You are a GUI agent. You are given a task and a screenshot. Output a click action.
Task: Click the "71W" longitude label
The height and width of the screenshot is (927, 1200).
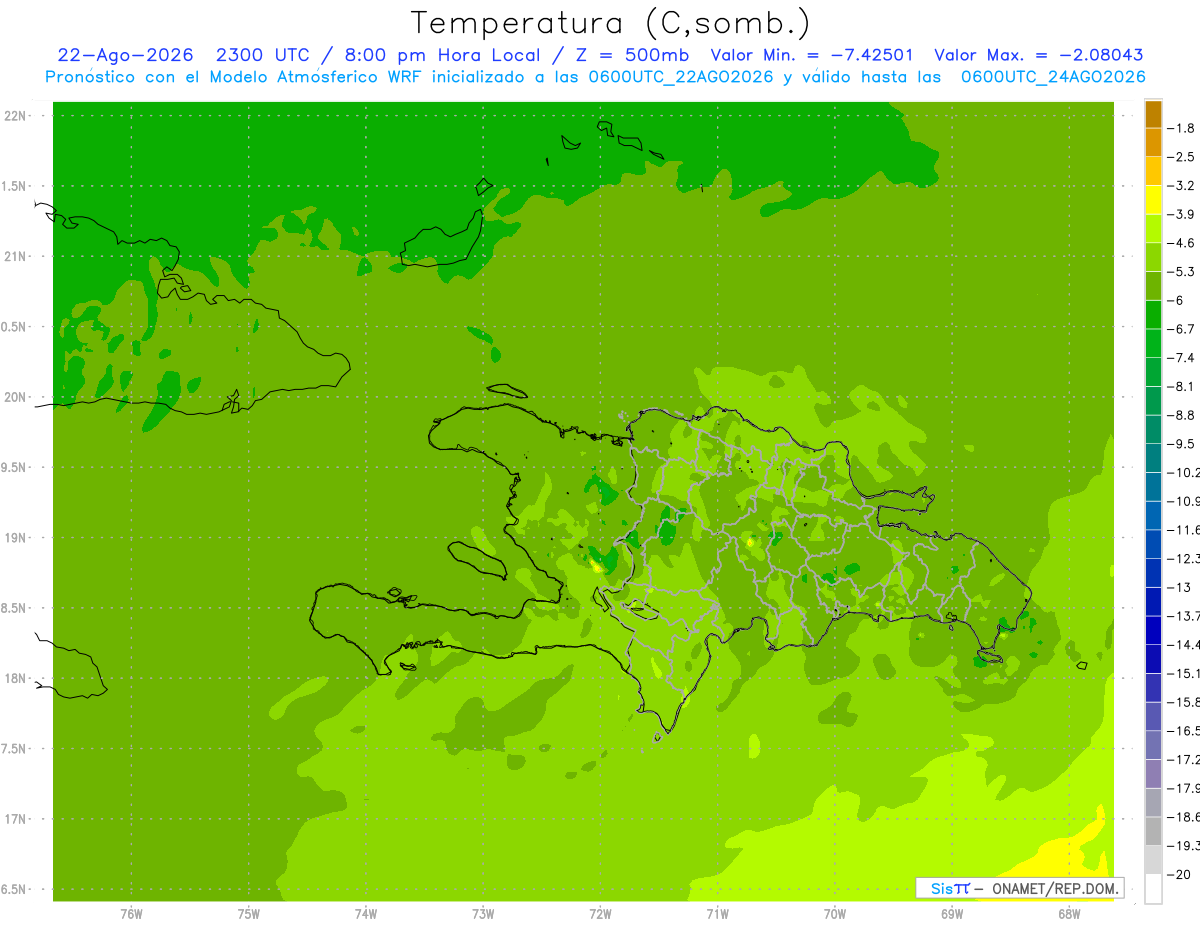717,914
